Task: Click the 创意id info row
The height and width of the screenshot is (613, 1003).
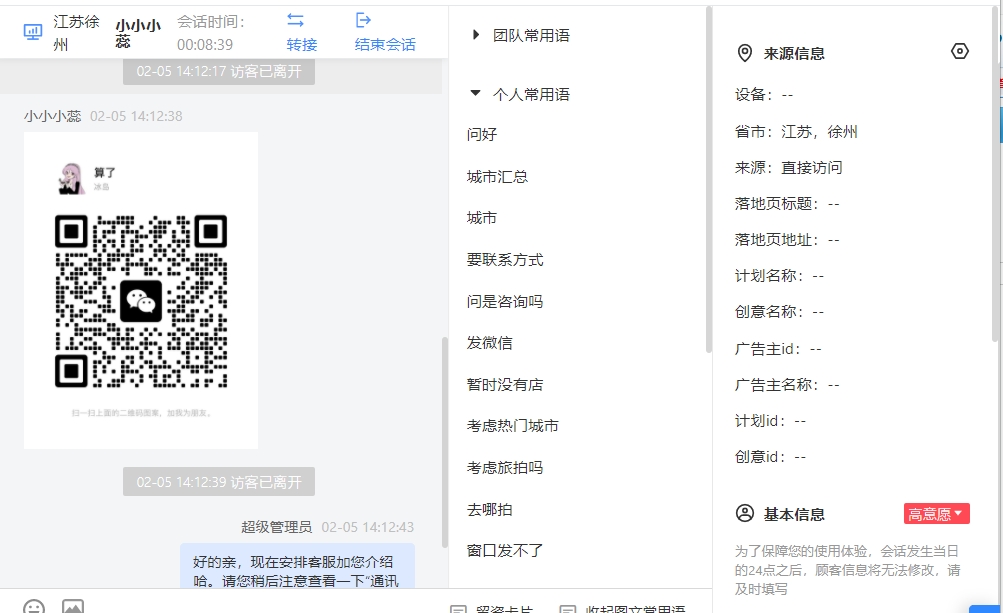Action: (770, 457)
